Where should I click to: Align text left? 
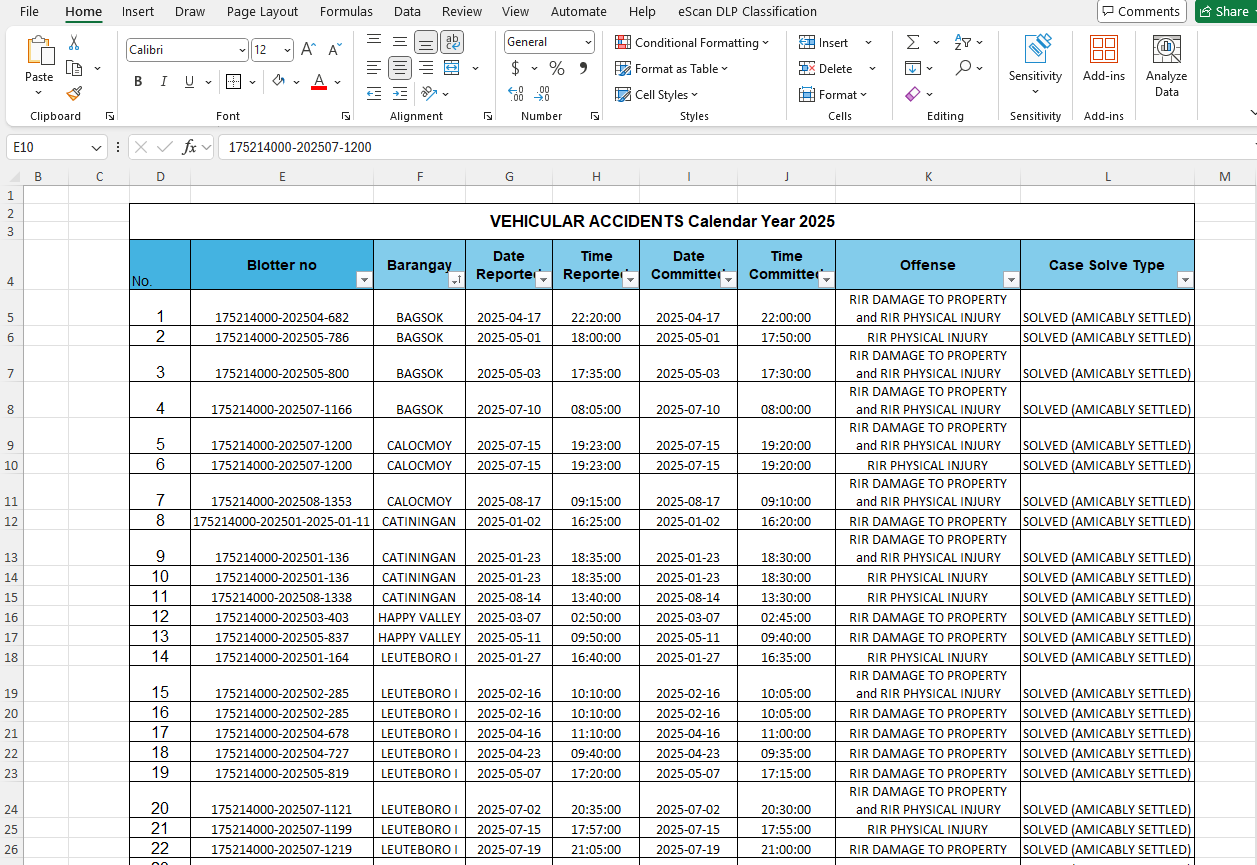(x=374, y=68)
